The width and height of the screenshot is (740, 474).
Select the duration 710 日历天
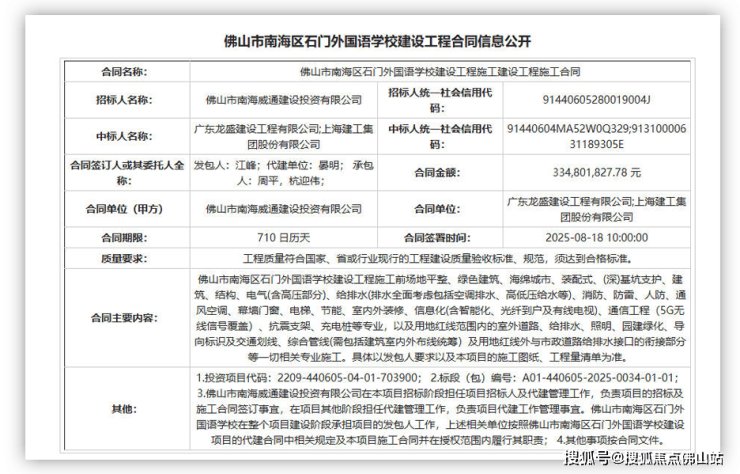[x=284, y=238]
